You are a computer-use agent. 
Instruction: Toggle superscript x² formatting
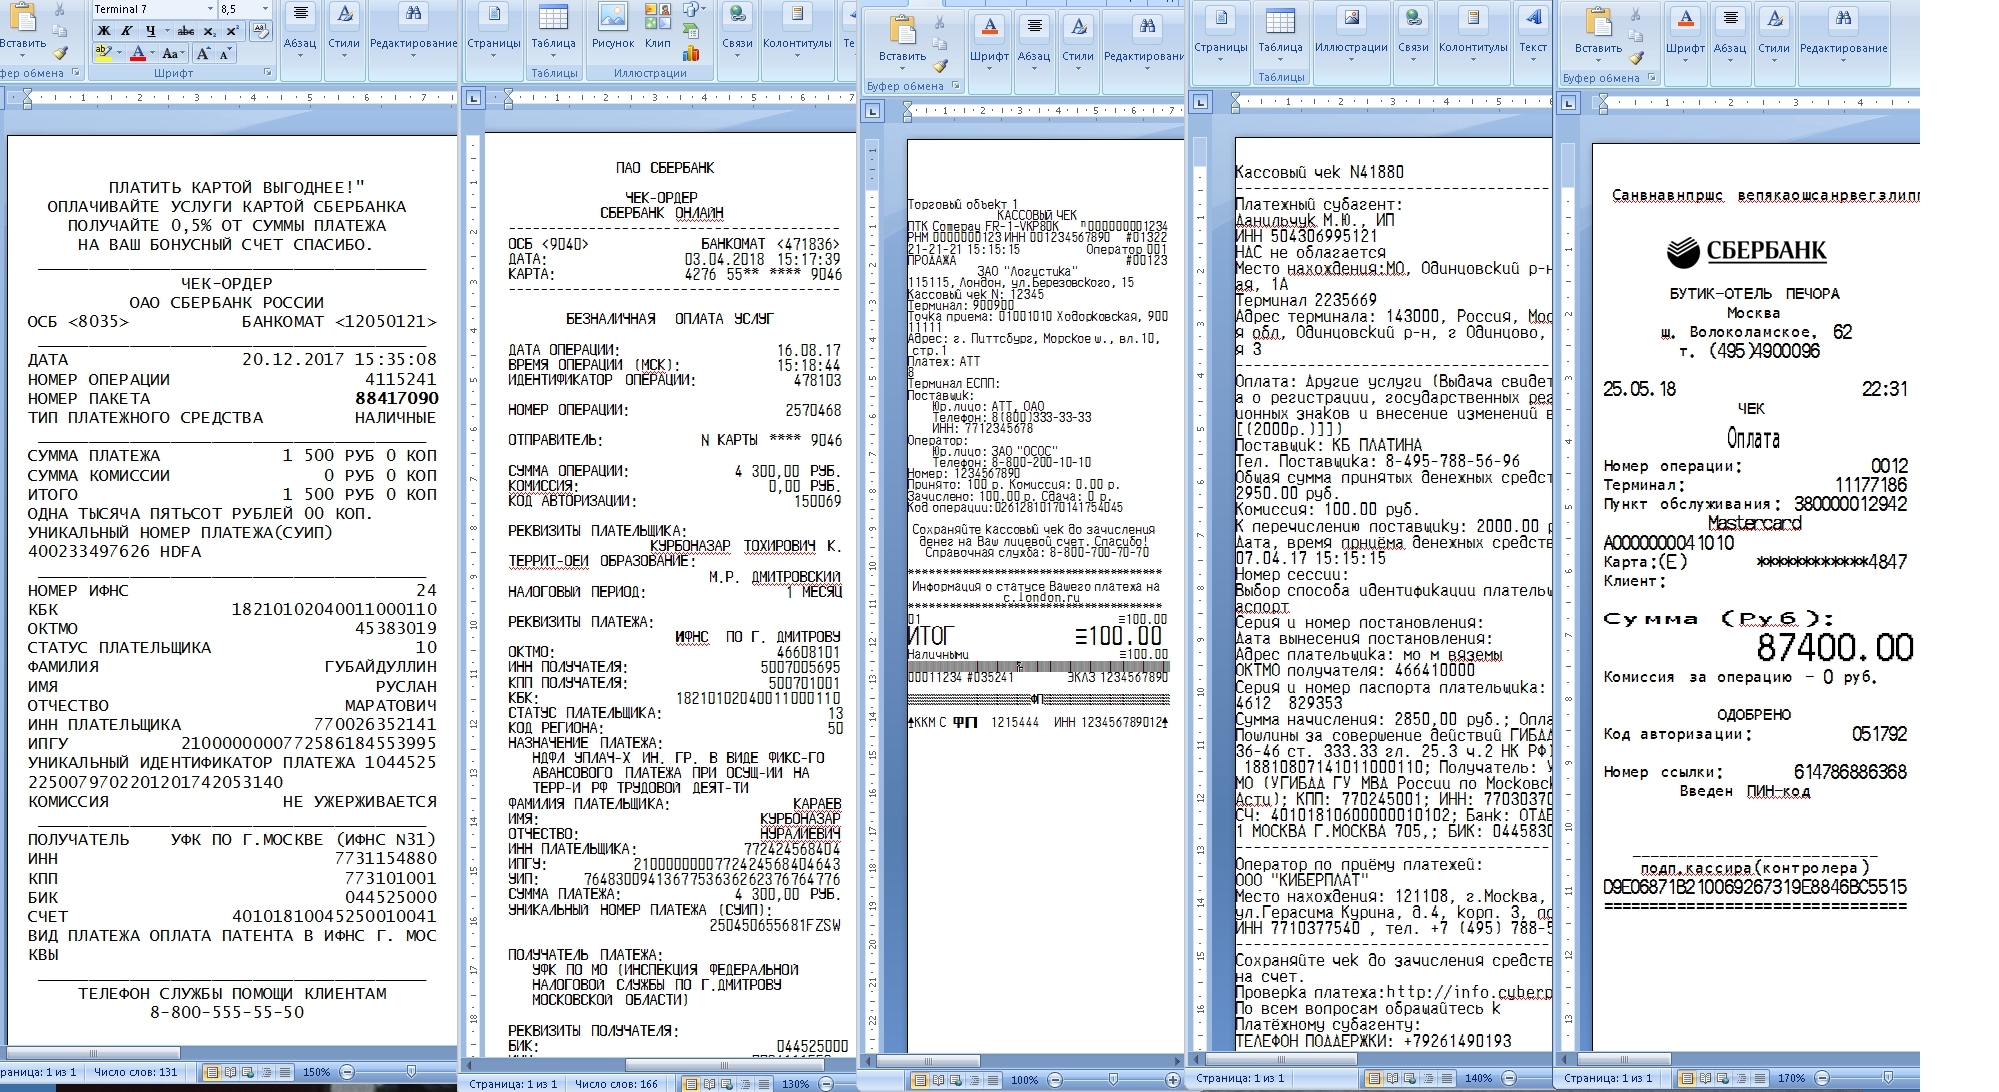232,31
